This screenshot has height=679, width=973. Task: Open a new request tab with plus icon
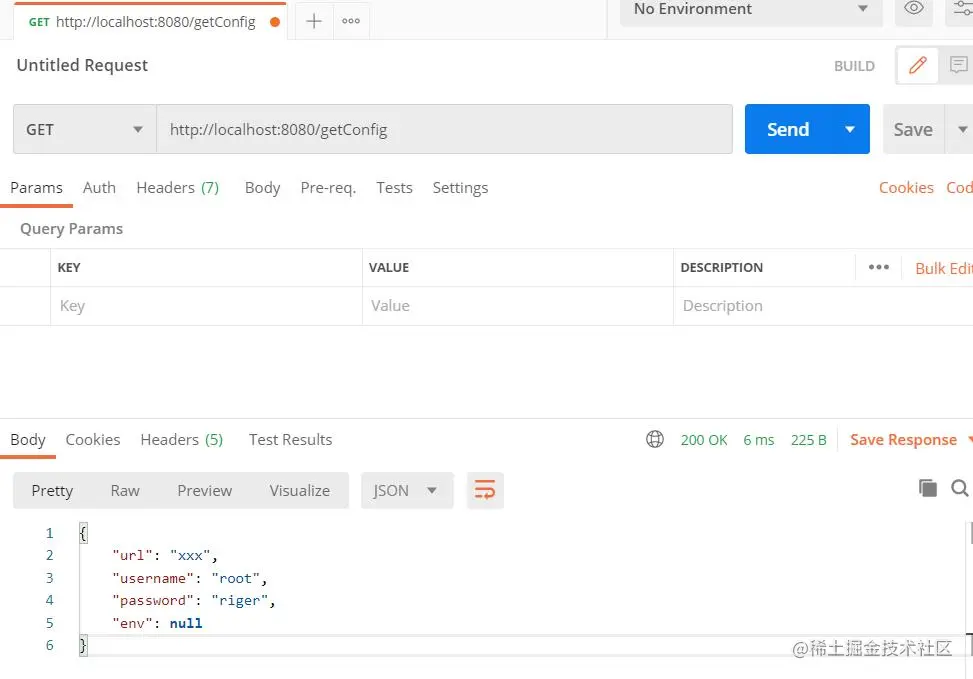tap(314, 21)
